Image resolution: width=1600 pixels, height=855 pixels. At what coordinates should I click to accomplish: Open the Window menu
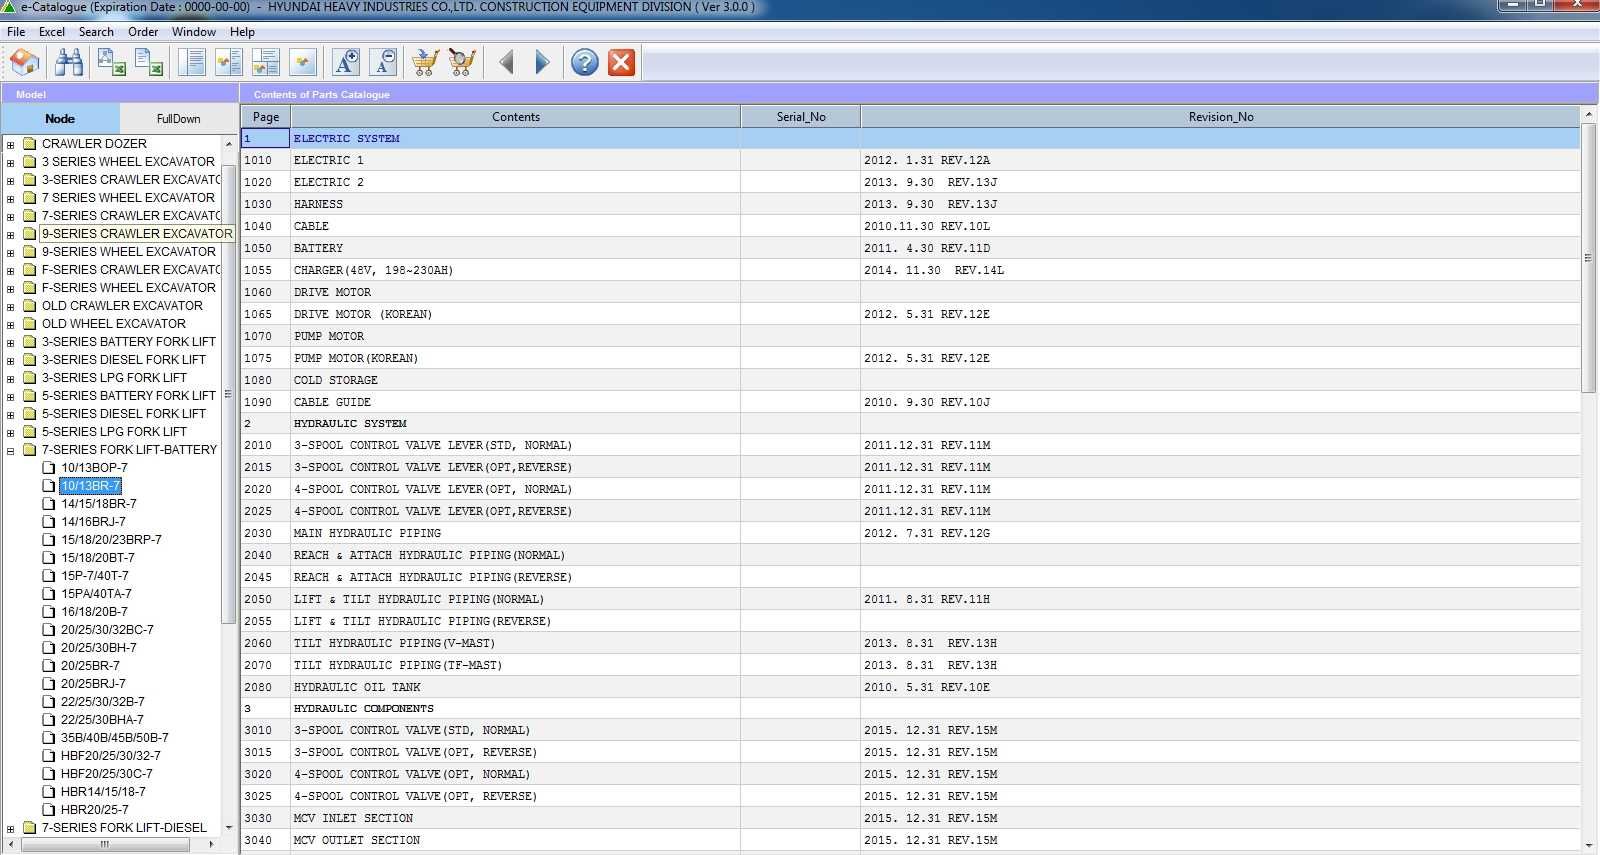[x=193, y=31]
